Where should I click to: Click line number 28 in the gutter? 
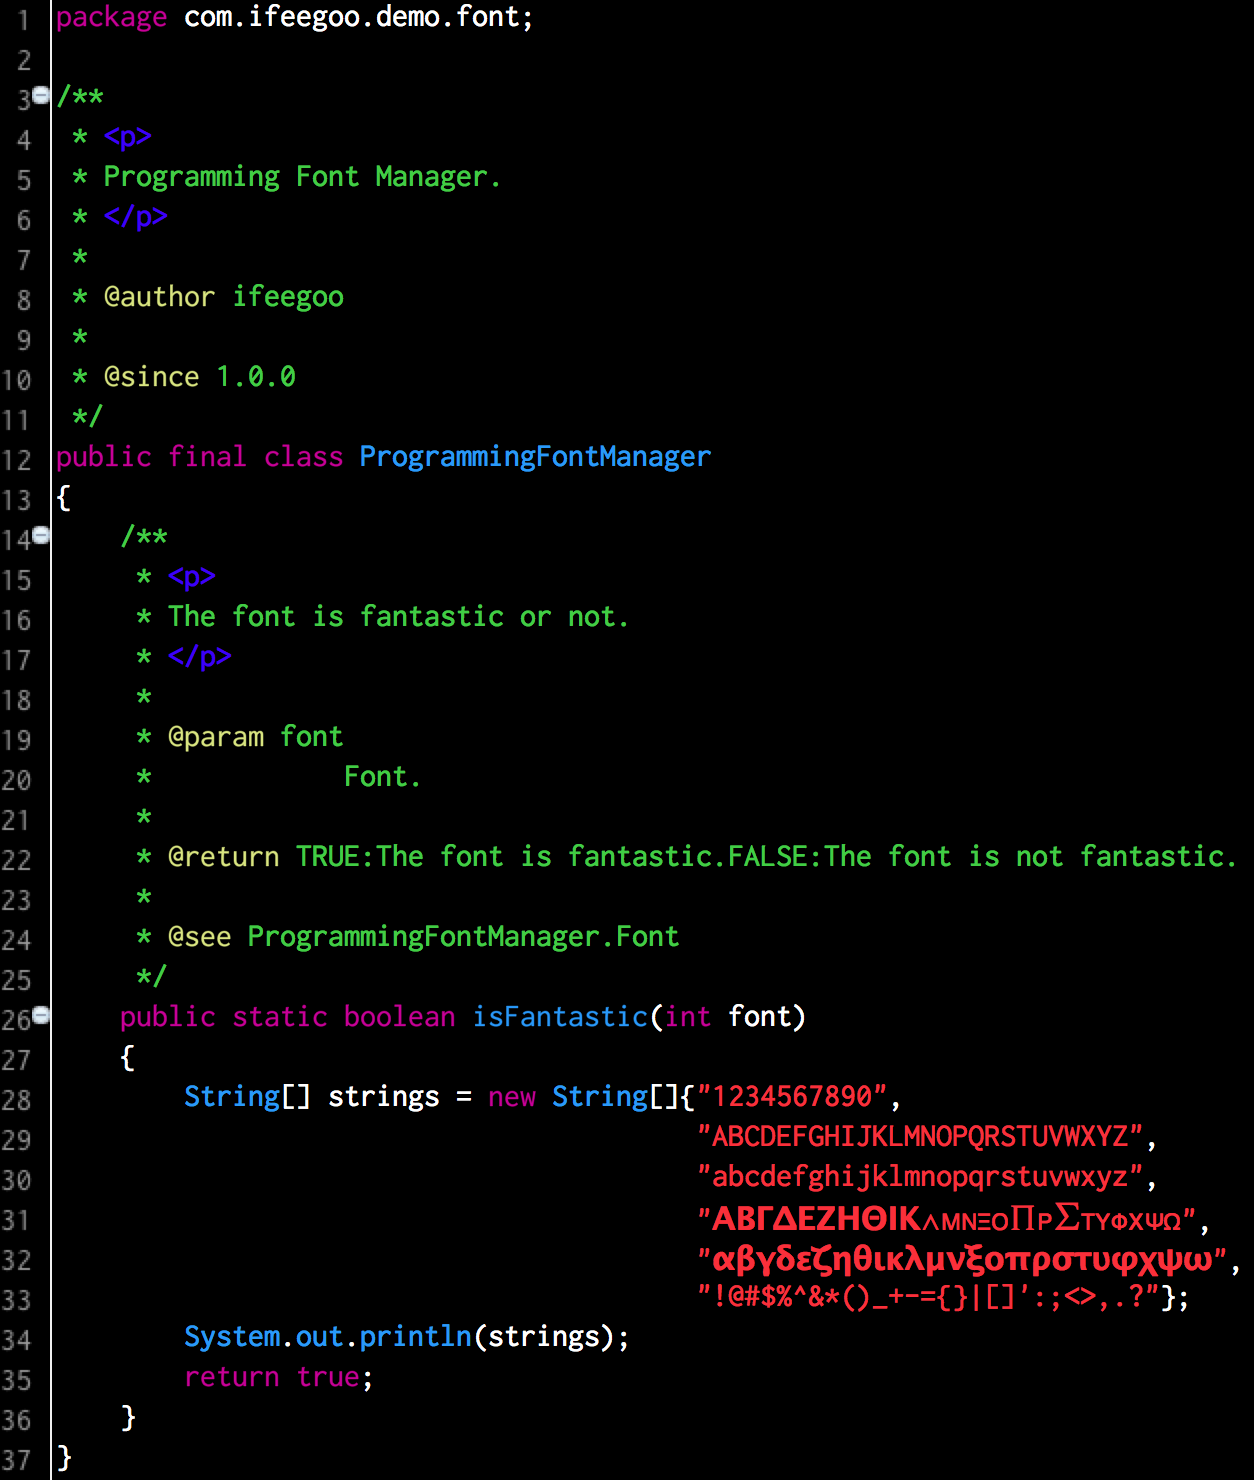(x=17, y=1101)
